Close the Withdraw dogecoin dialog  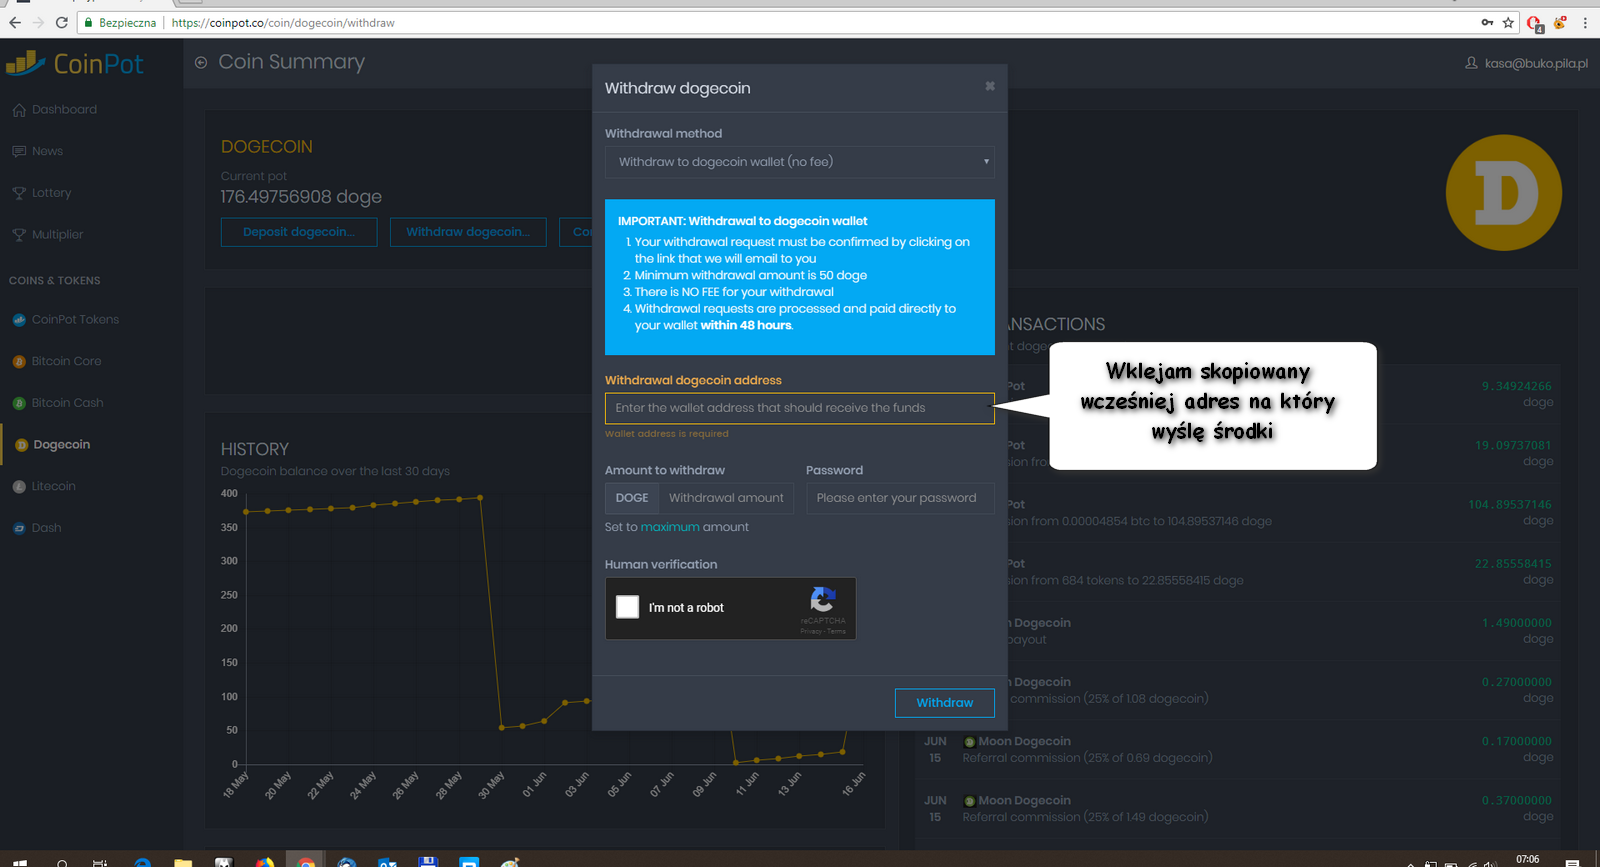(990, 86)
